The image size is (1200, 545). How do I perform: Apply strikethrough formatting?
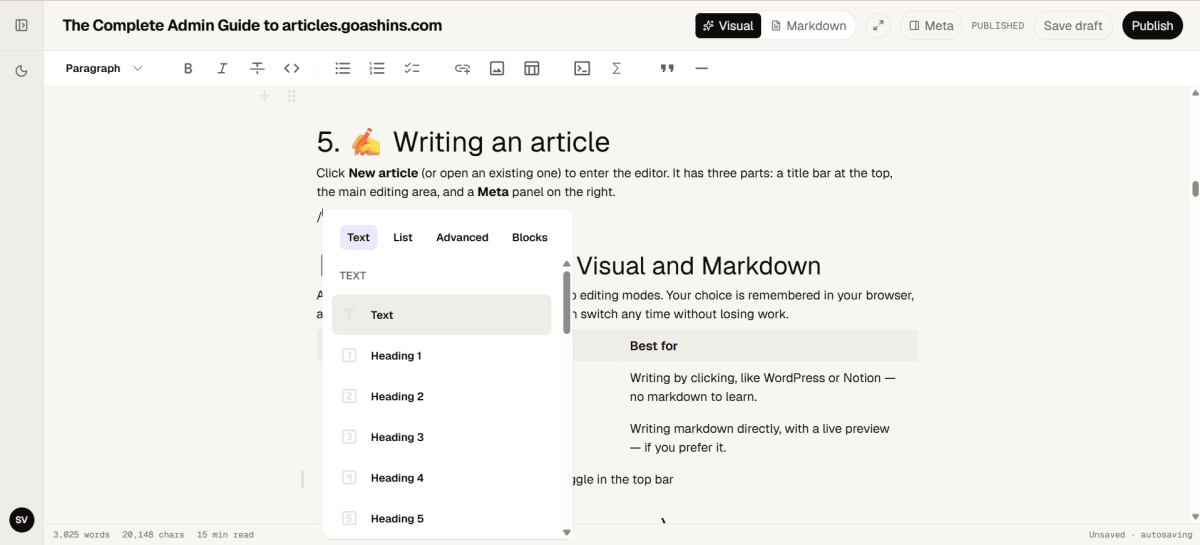257,68
